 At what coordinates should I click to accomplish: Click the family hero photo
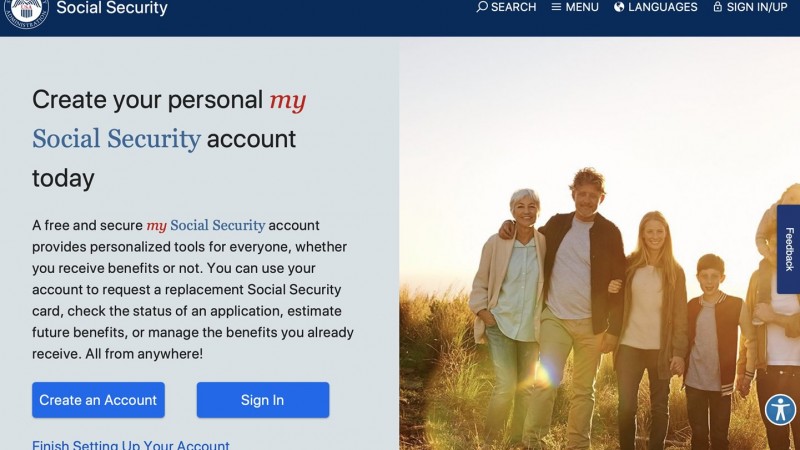(599, 243)
